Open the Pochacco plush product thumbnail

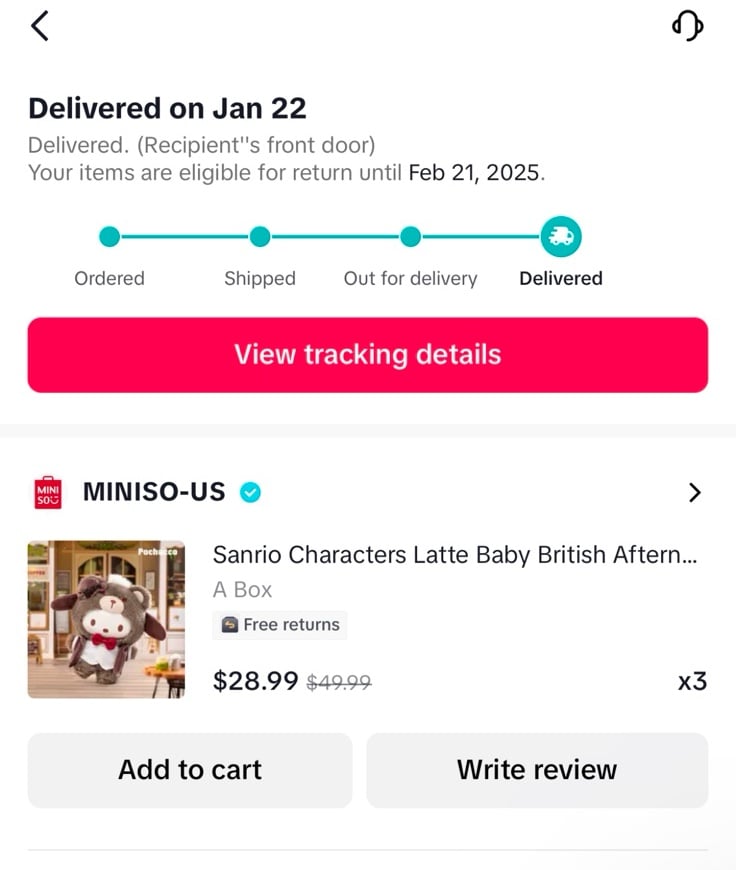tap(107, 619)
